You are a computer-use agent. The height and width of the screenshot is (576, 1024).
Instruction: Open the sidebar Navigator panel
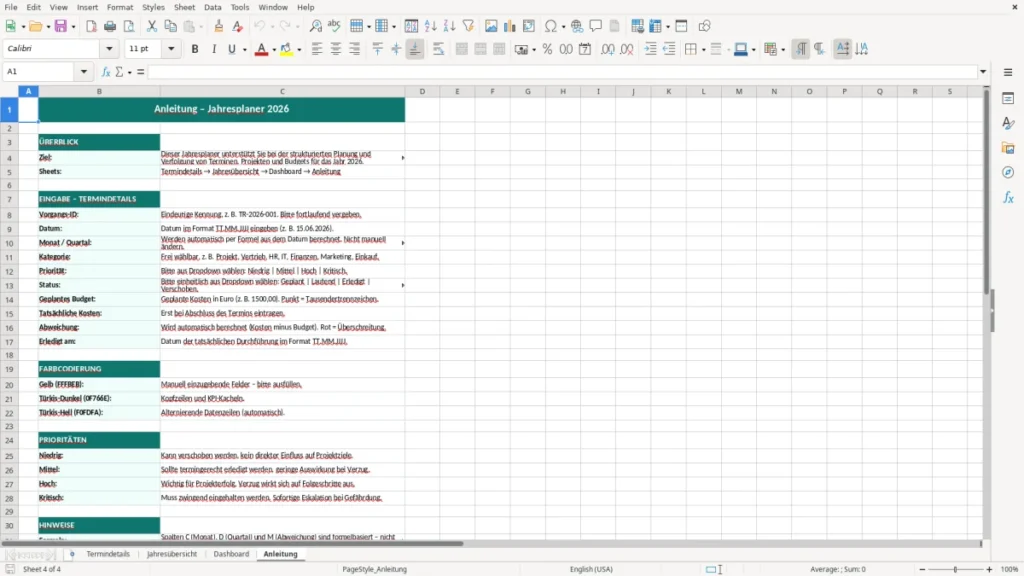tap(1008, 172)
